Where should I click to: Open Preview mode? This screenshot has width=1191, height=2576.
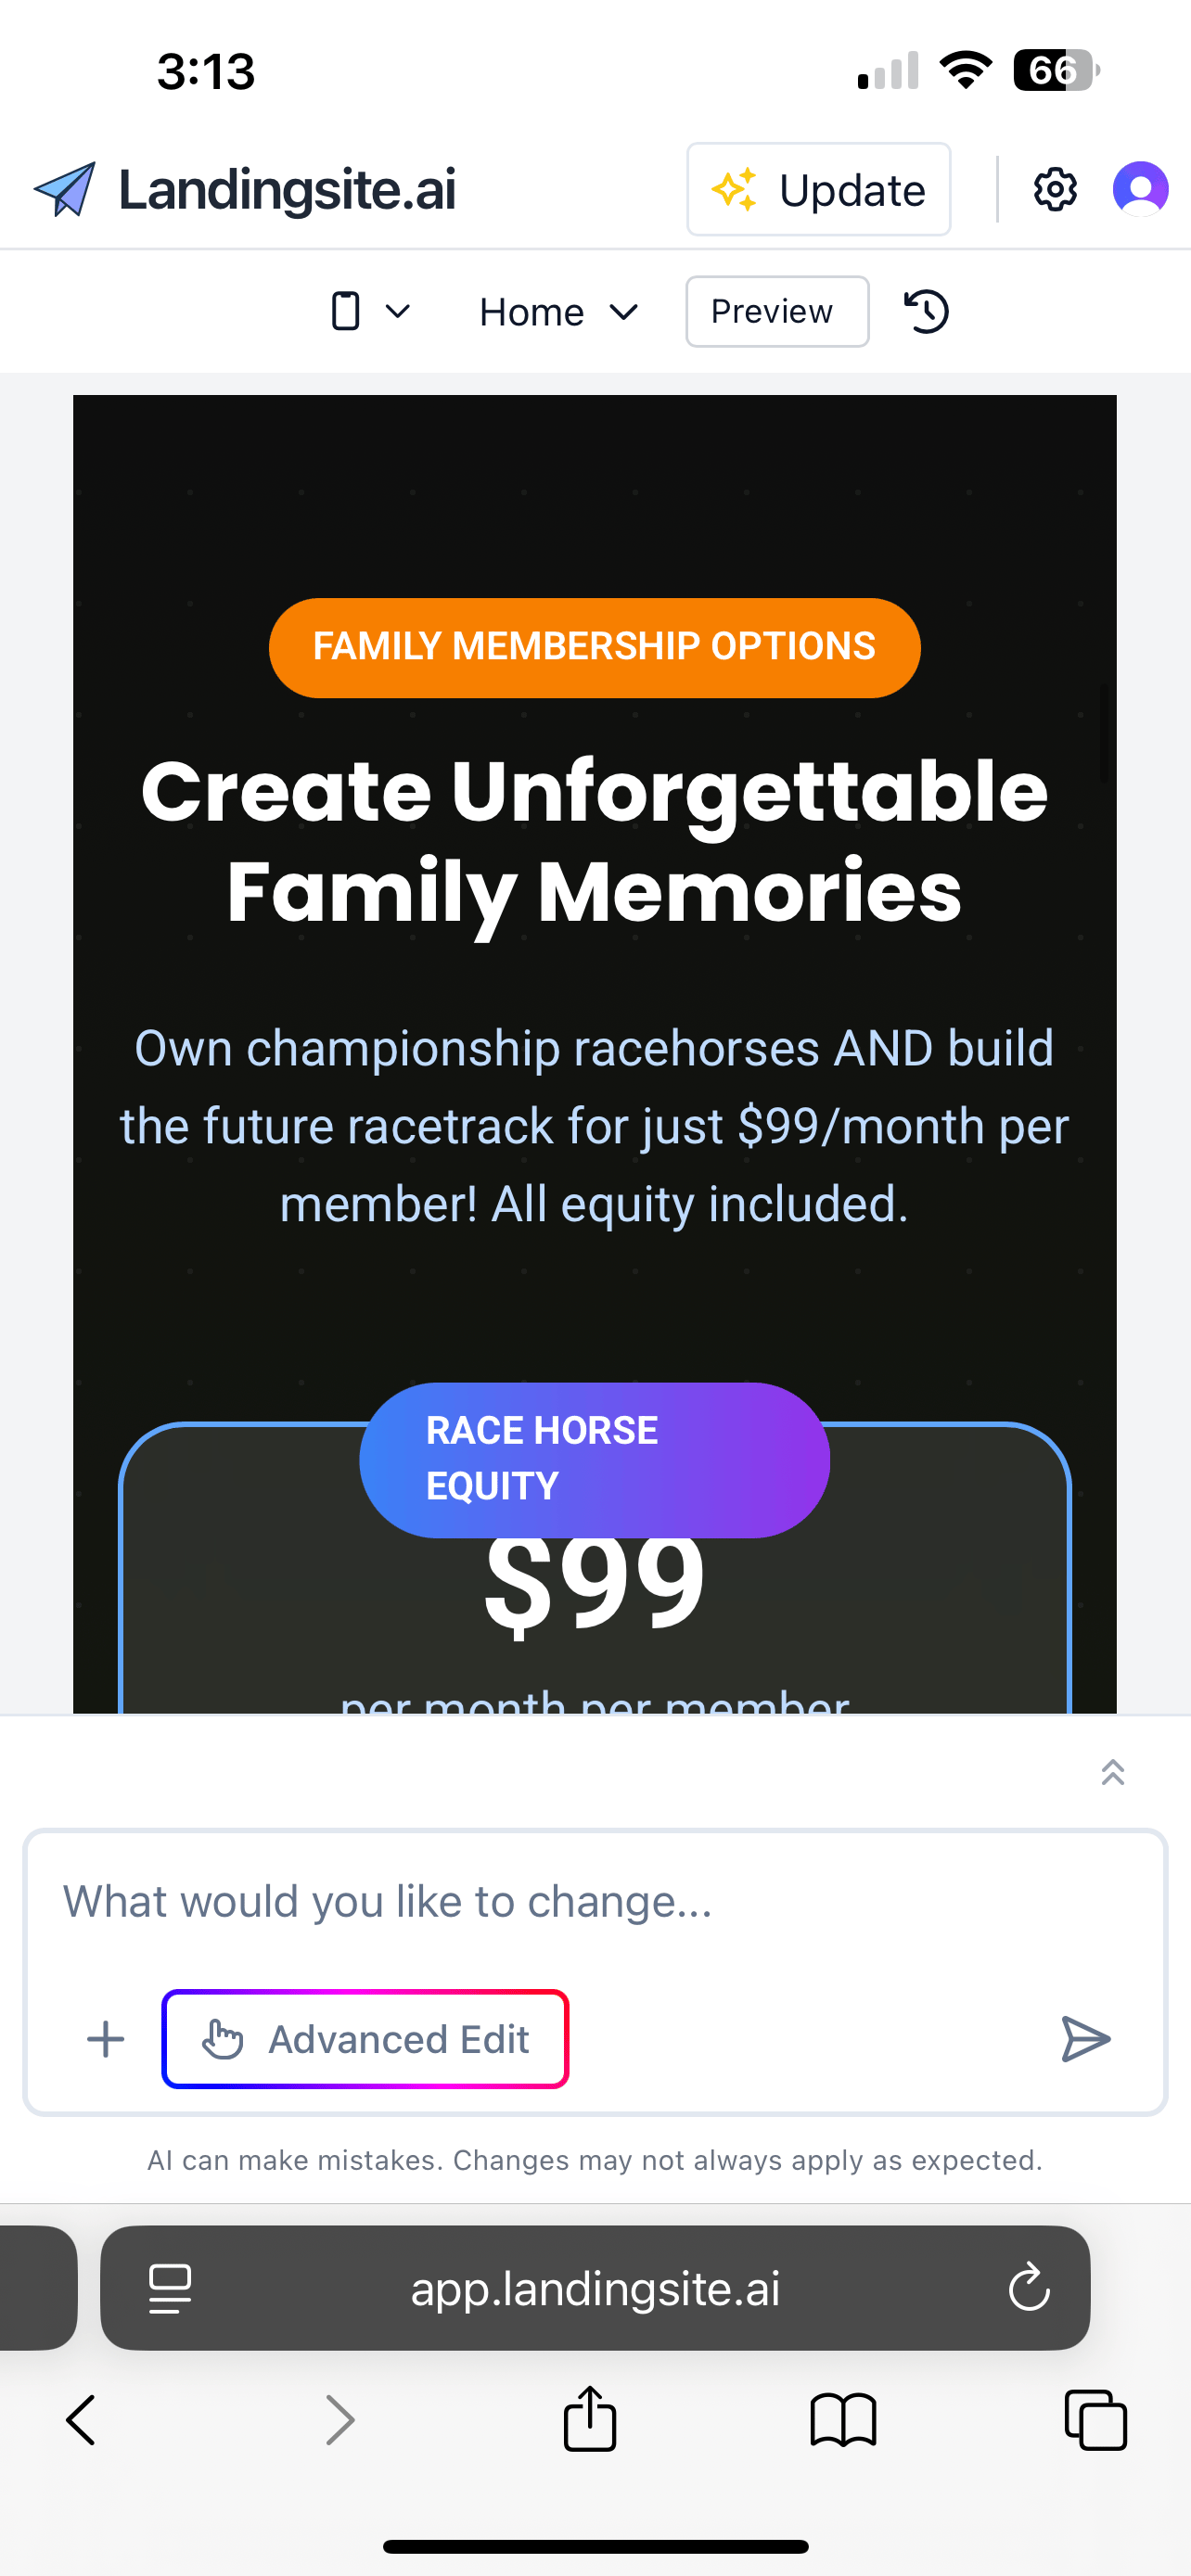[x=776, y=311]
